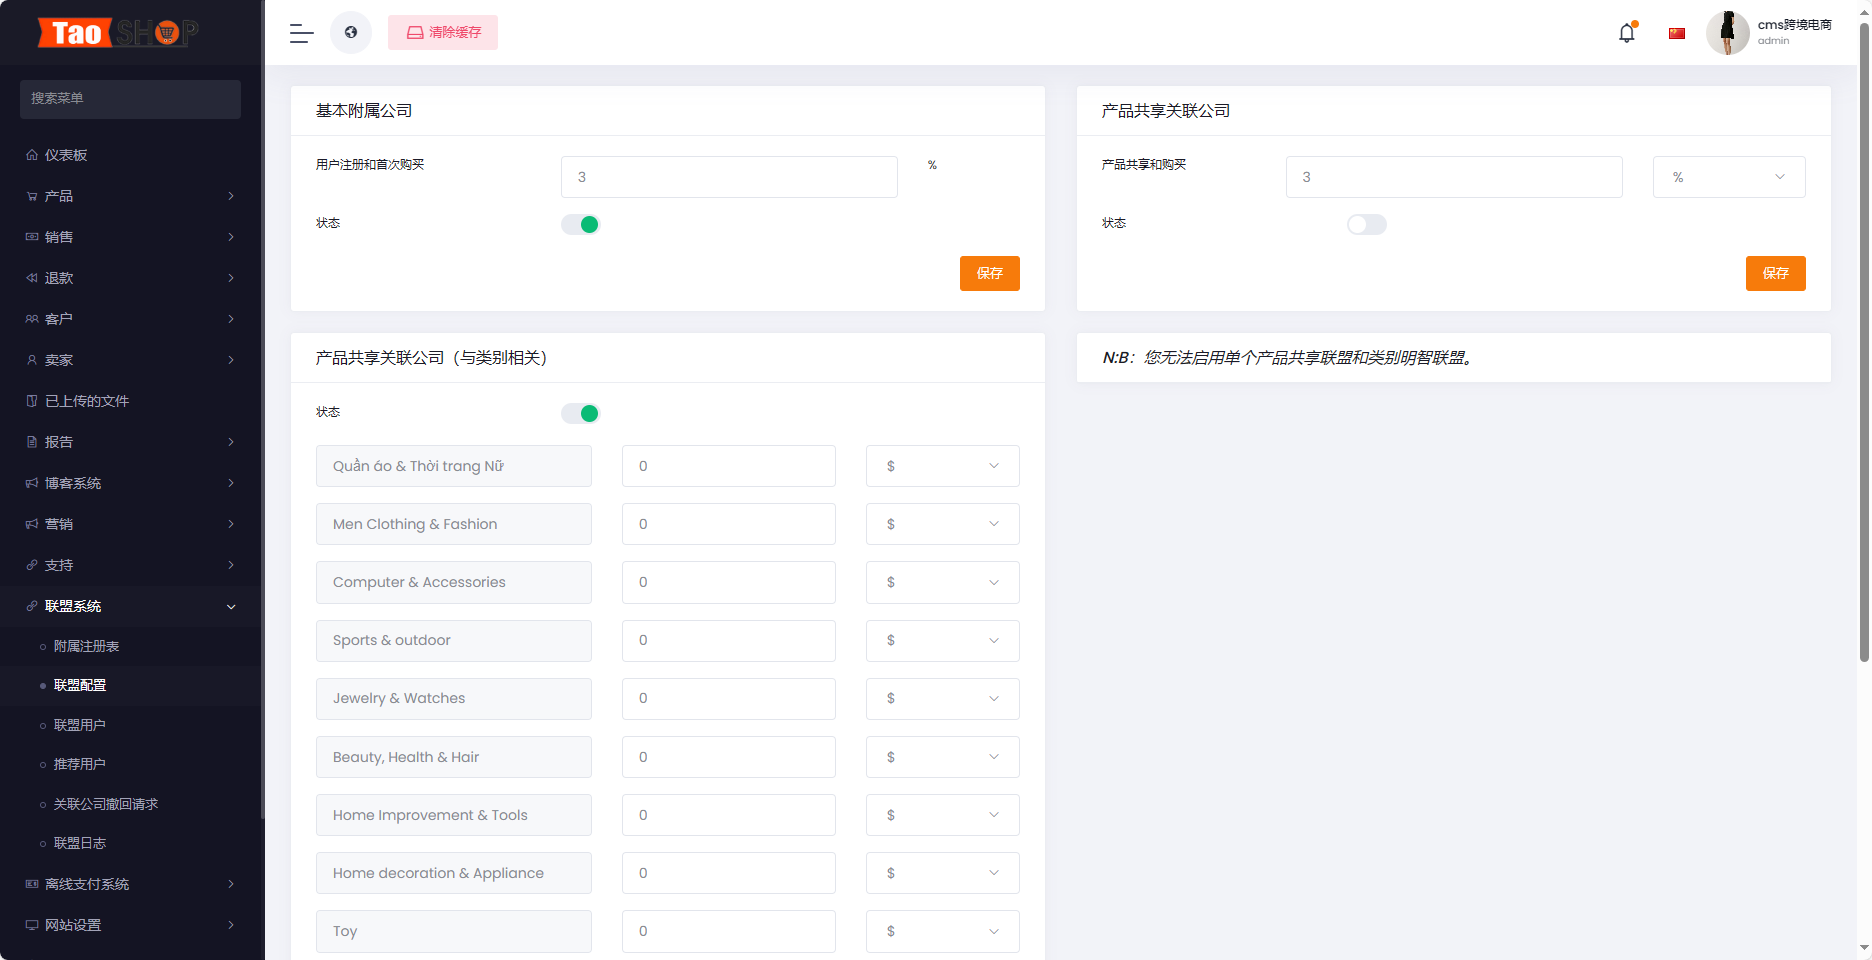Click the person icon beside 卖家
1872x960 pixels.
(x=32, y=360)
